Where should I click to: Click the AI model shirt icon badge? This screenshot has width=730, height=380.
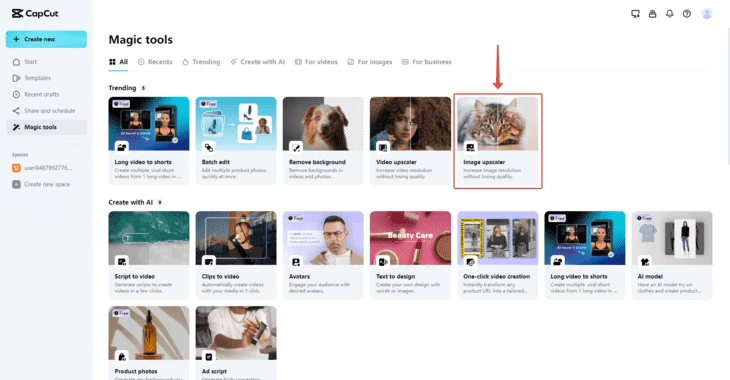point(644,262)
